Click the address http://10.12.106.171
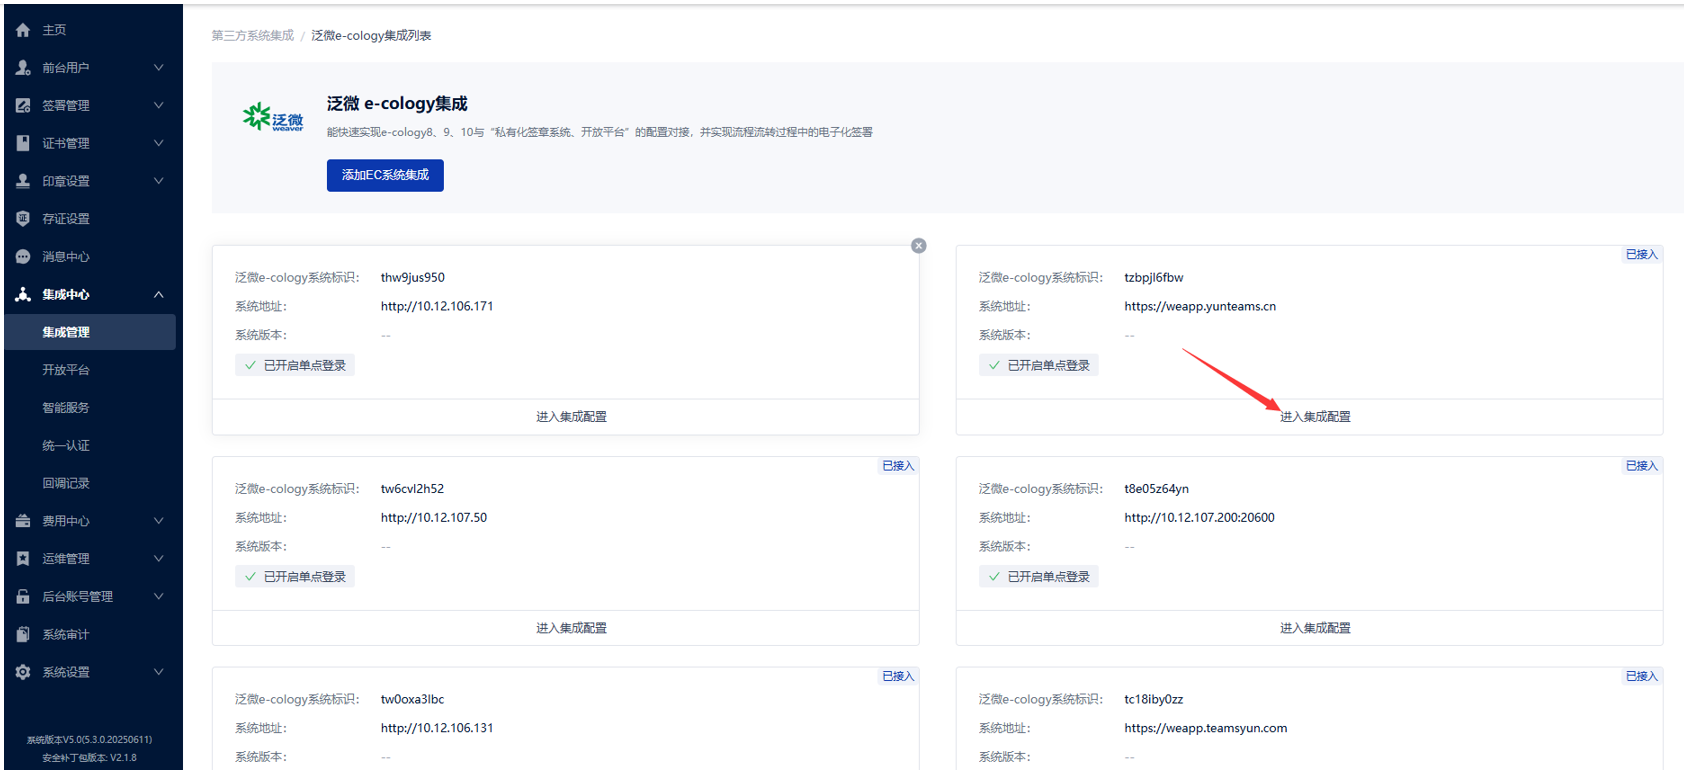This screenshot has width=1684, height=773. (437, 307)
